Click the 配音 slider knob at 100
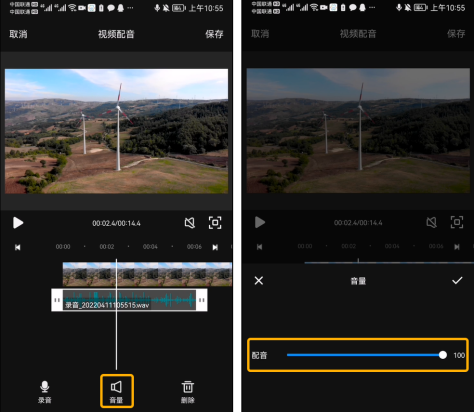 point(443,355)
